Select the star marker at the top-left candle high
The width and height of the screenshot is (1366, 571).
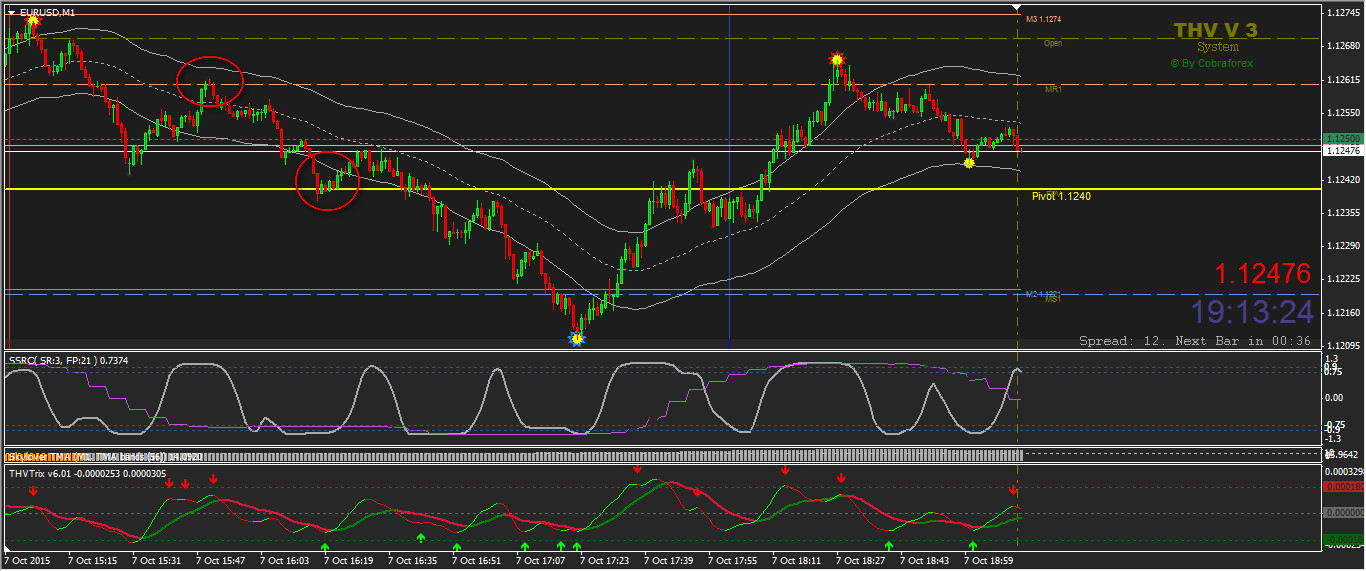pyautogui.click(x=32, y=21)
